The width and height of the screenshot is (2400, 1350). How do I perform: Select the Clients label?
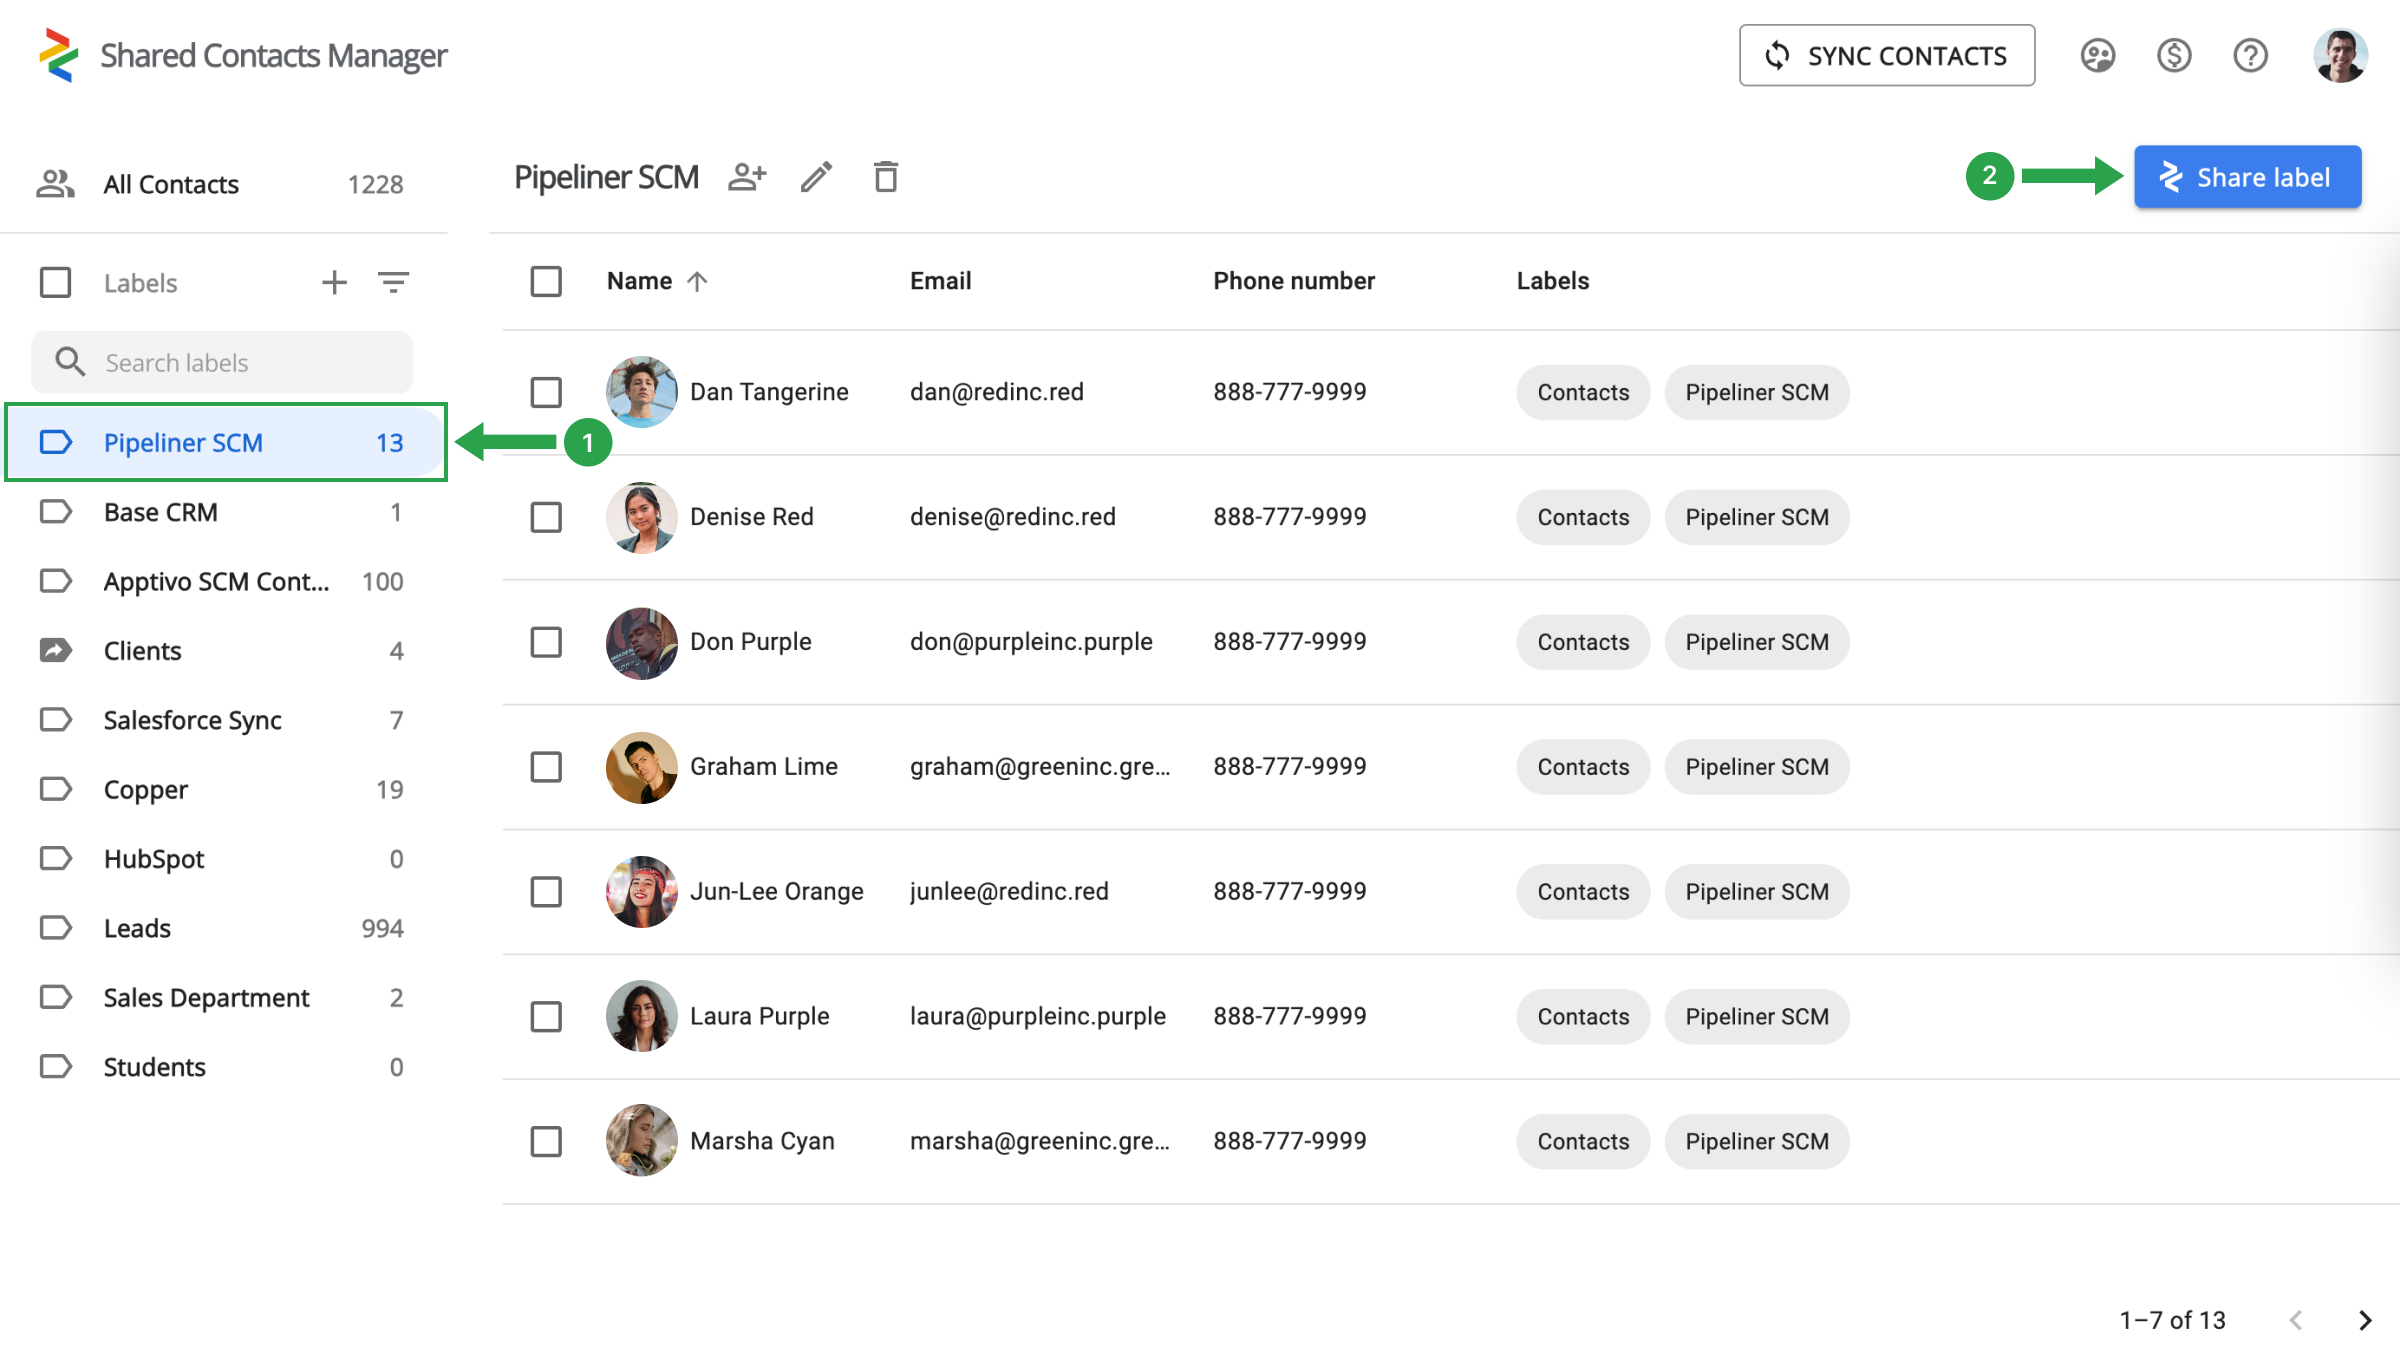click(x=223, y=651)
